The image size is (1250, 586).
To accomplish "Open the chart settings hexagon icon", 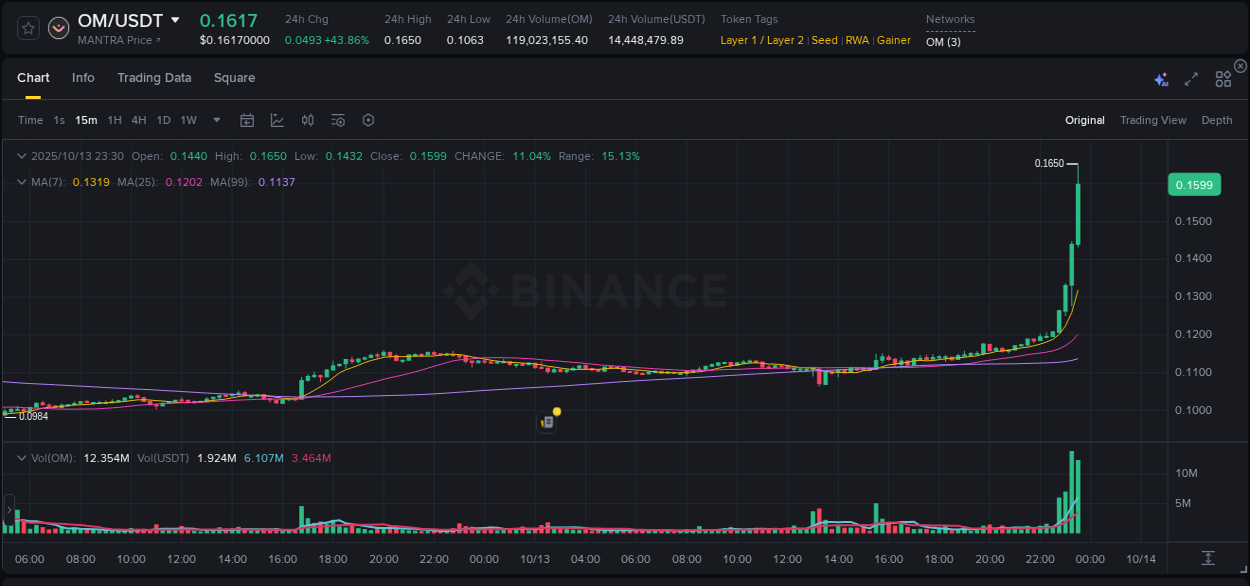I will [368, 120].
